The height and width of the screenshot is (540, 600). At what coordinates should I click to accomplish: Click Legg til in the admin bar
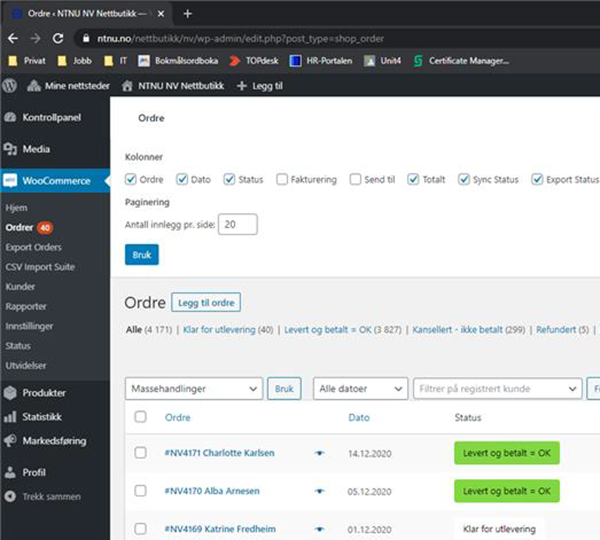(260, 86)
